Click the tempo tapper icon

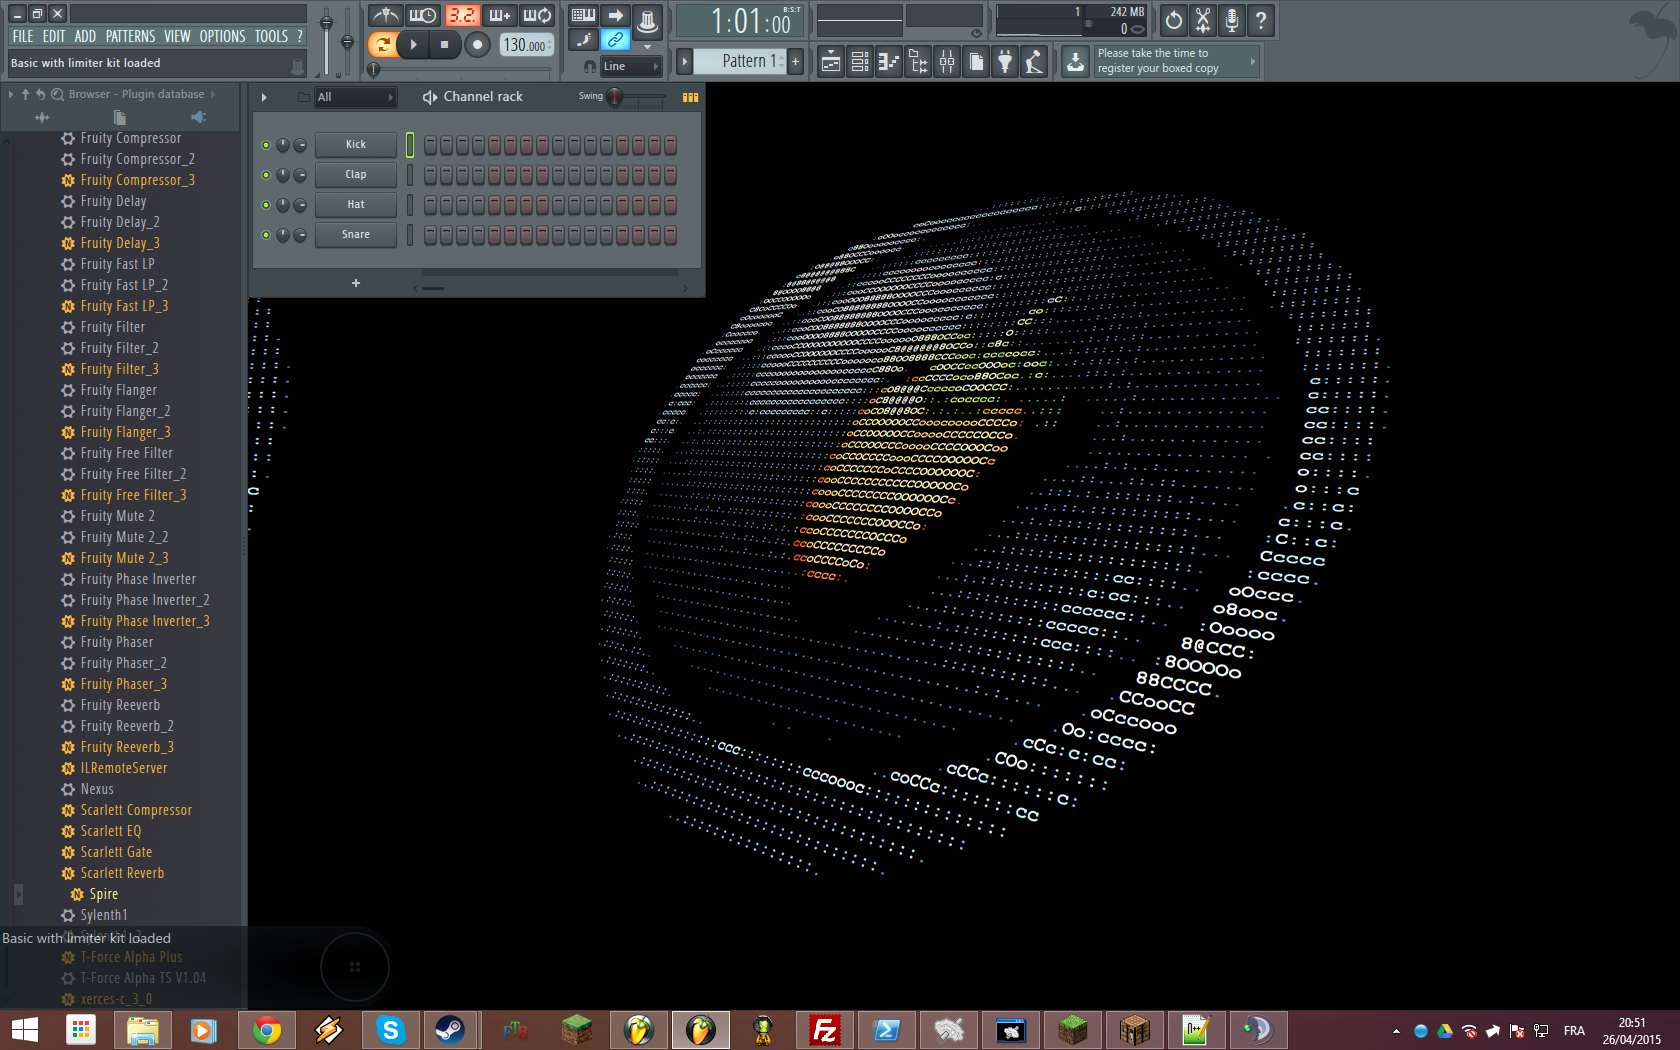(1034, 62)
